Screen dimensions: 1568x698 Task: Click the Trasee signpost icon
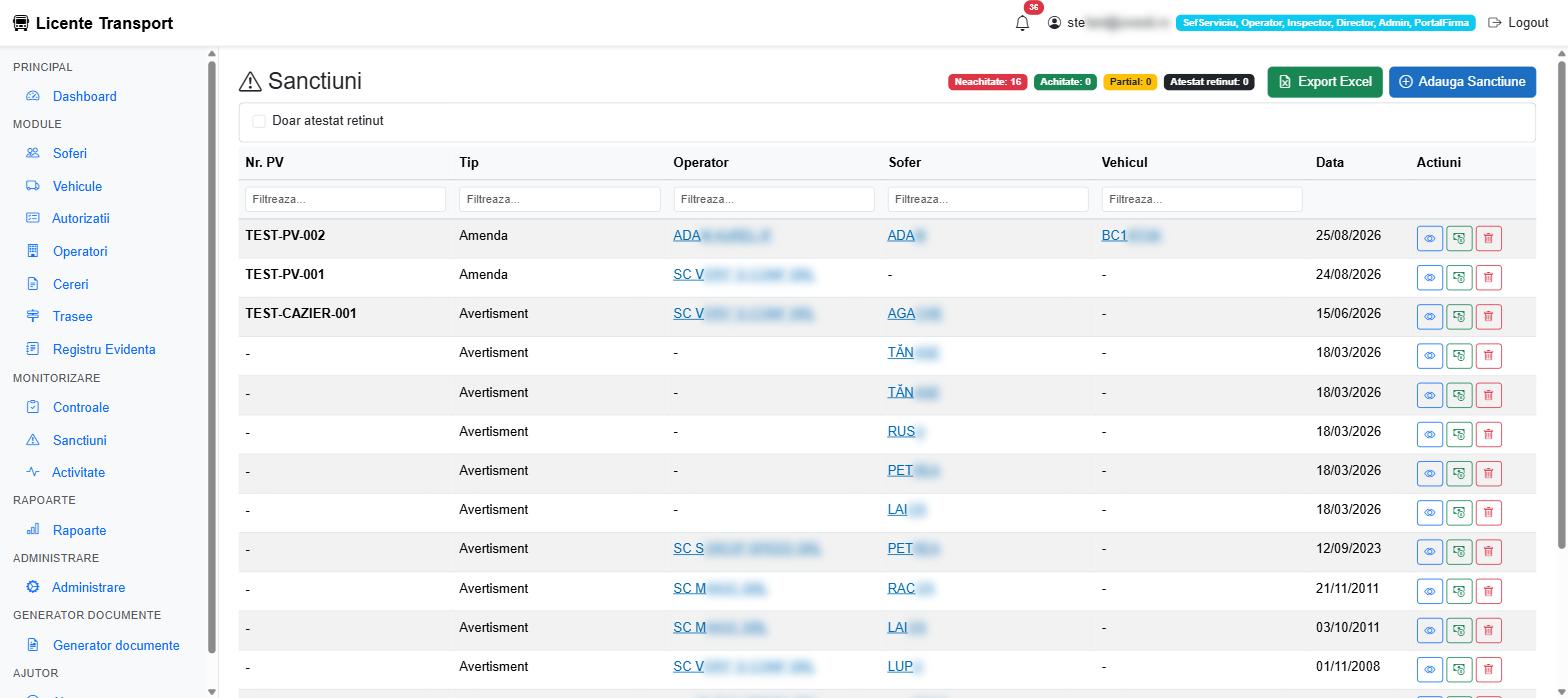coord(33,316)
